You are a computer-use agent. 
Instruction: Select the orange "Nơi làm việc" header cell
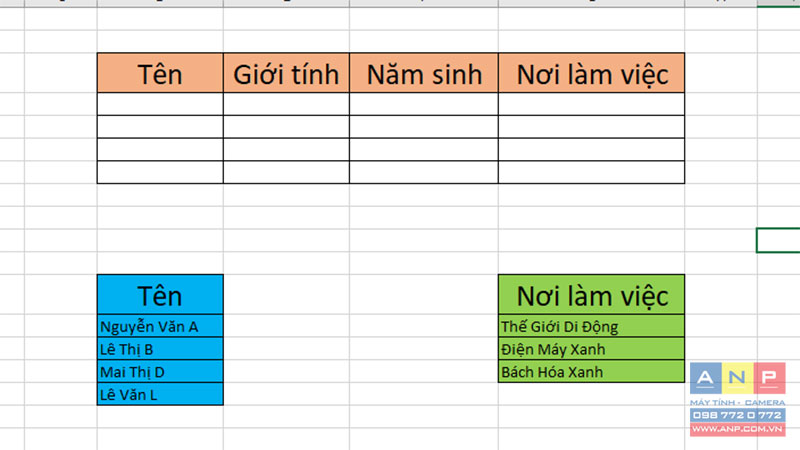[x=591, y=73]
